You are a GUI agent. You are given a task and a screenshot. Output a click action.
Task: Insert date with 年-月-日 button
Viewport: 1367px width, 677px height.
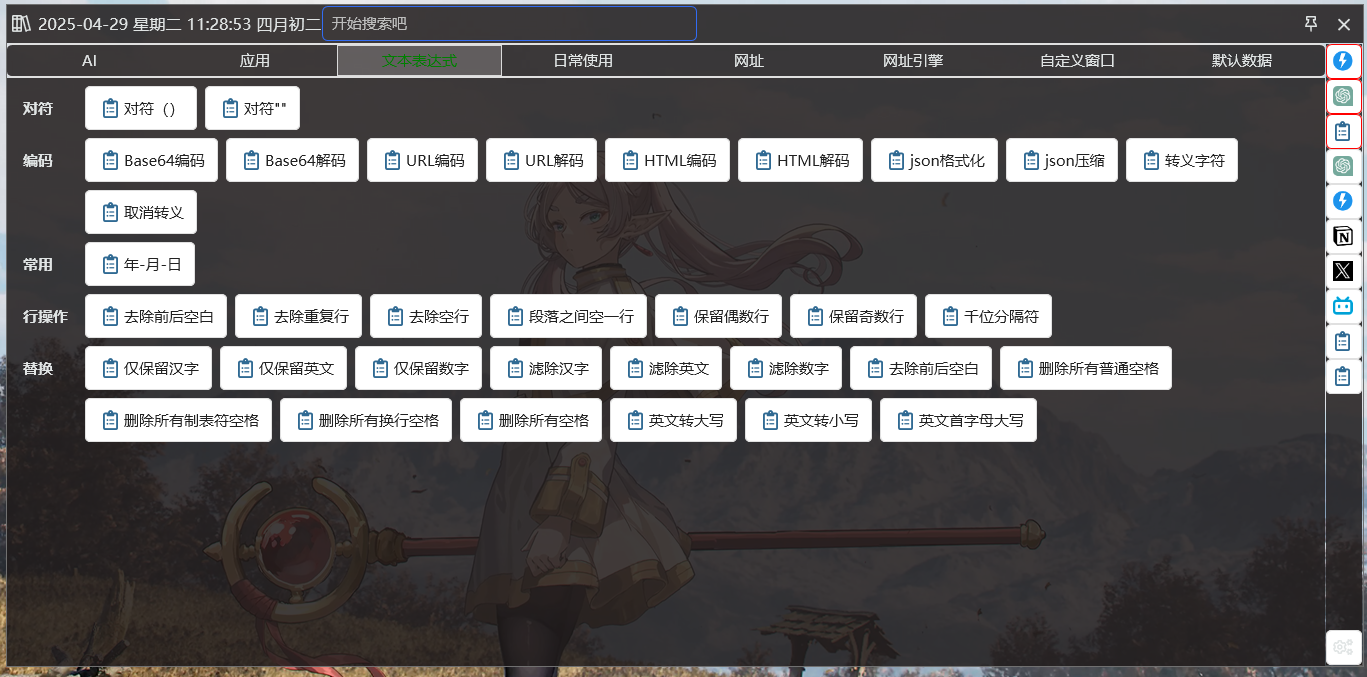point(140,264)
